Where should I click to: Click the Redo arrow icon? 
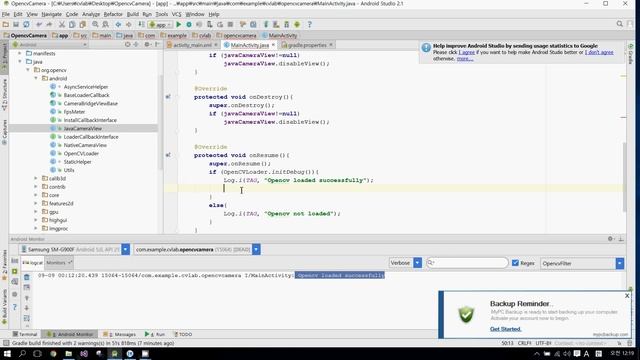[x=49, y=24]
